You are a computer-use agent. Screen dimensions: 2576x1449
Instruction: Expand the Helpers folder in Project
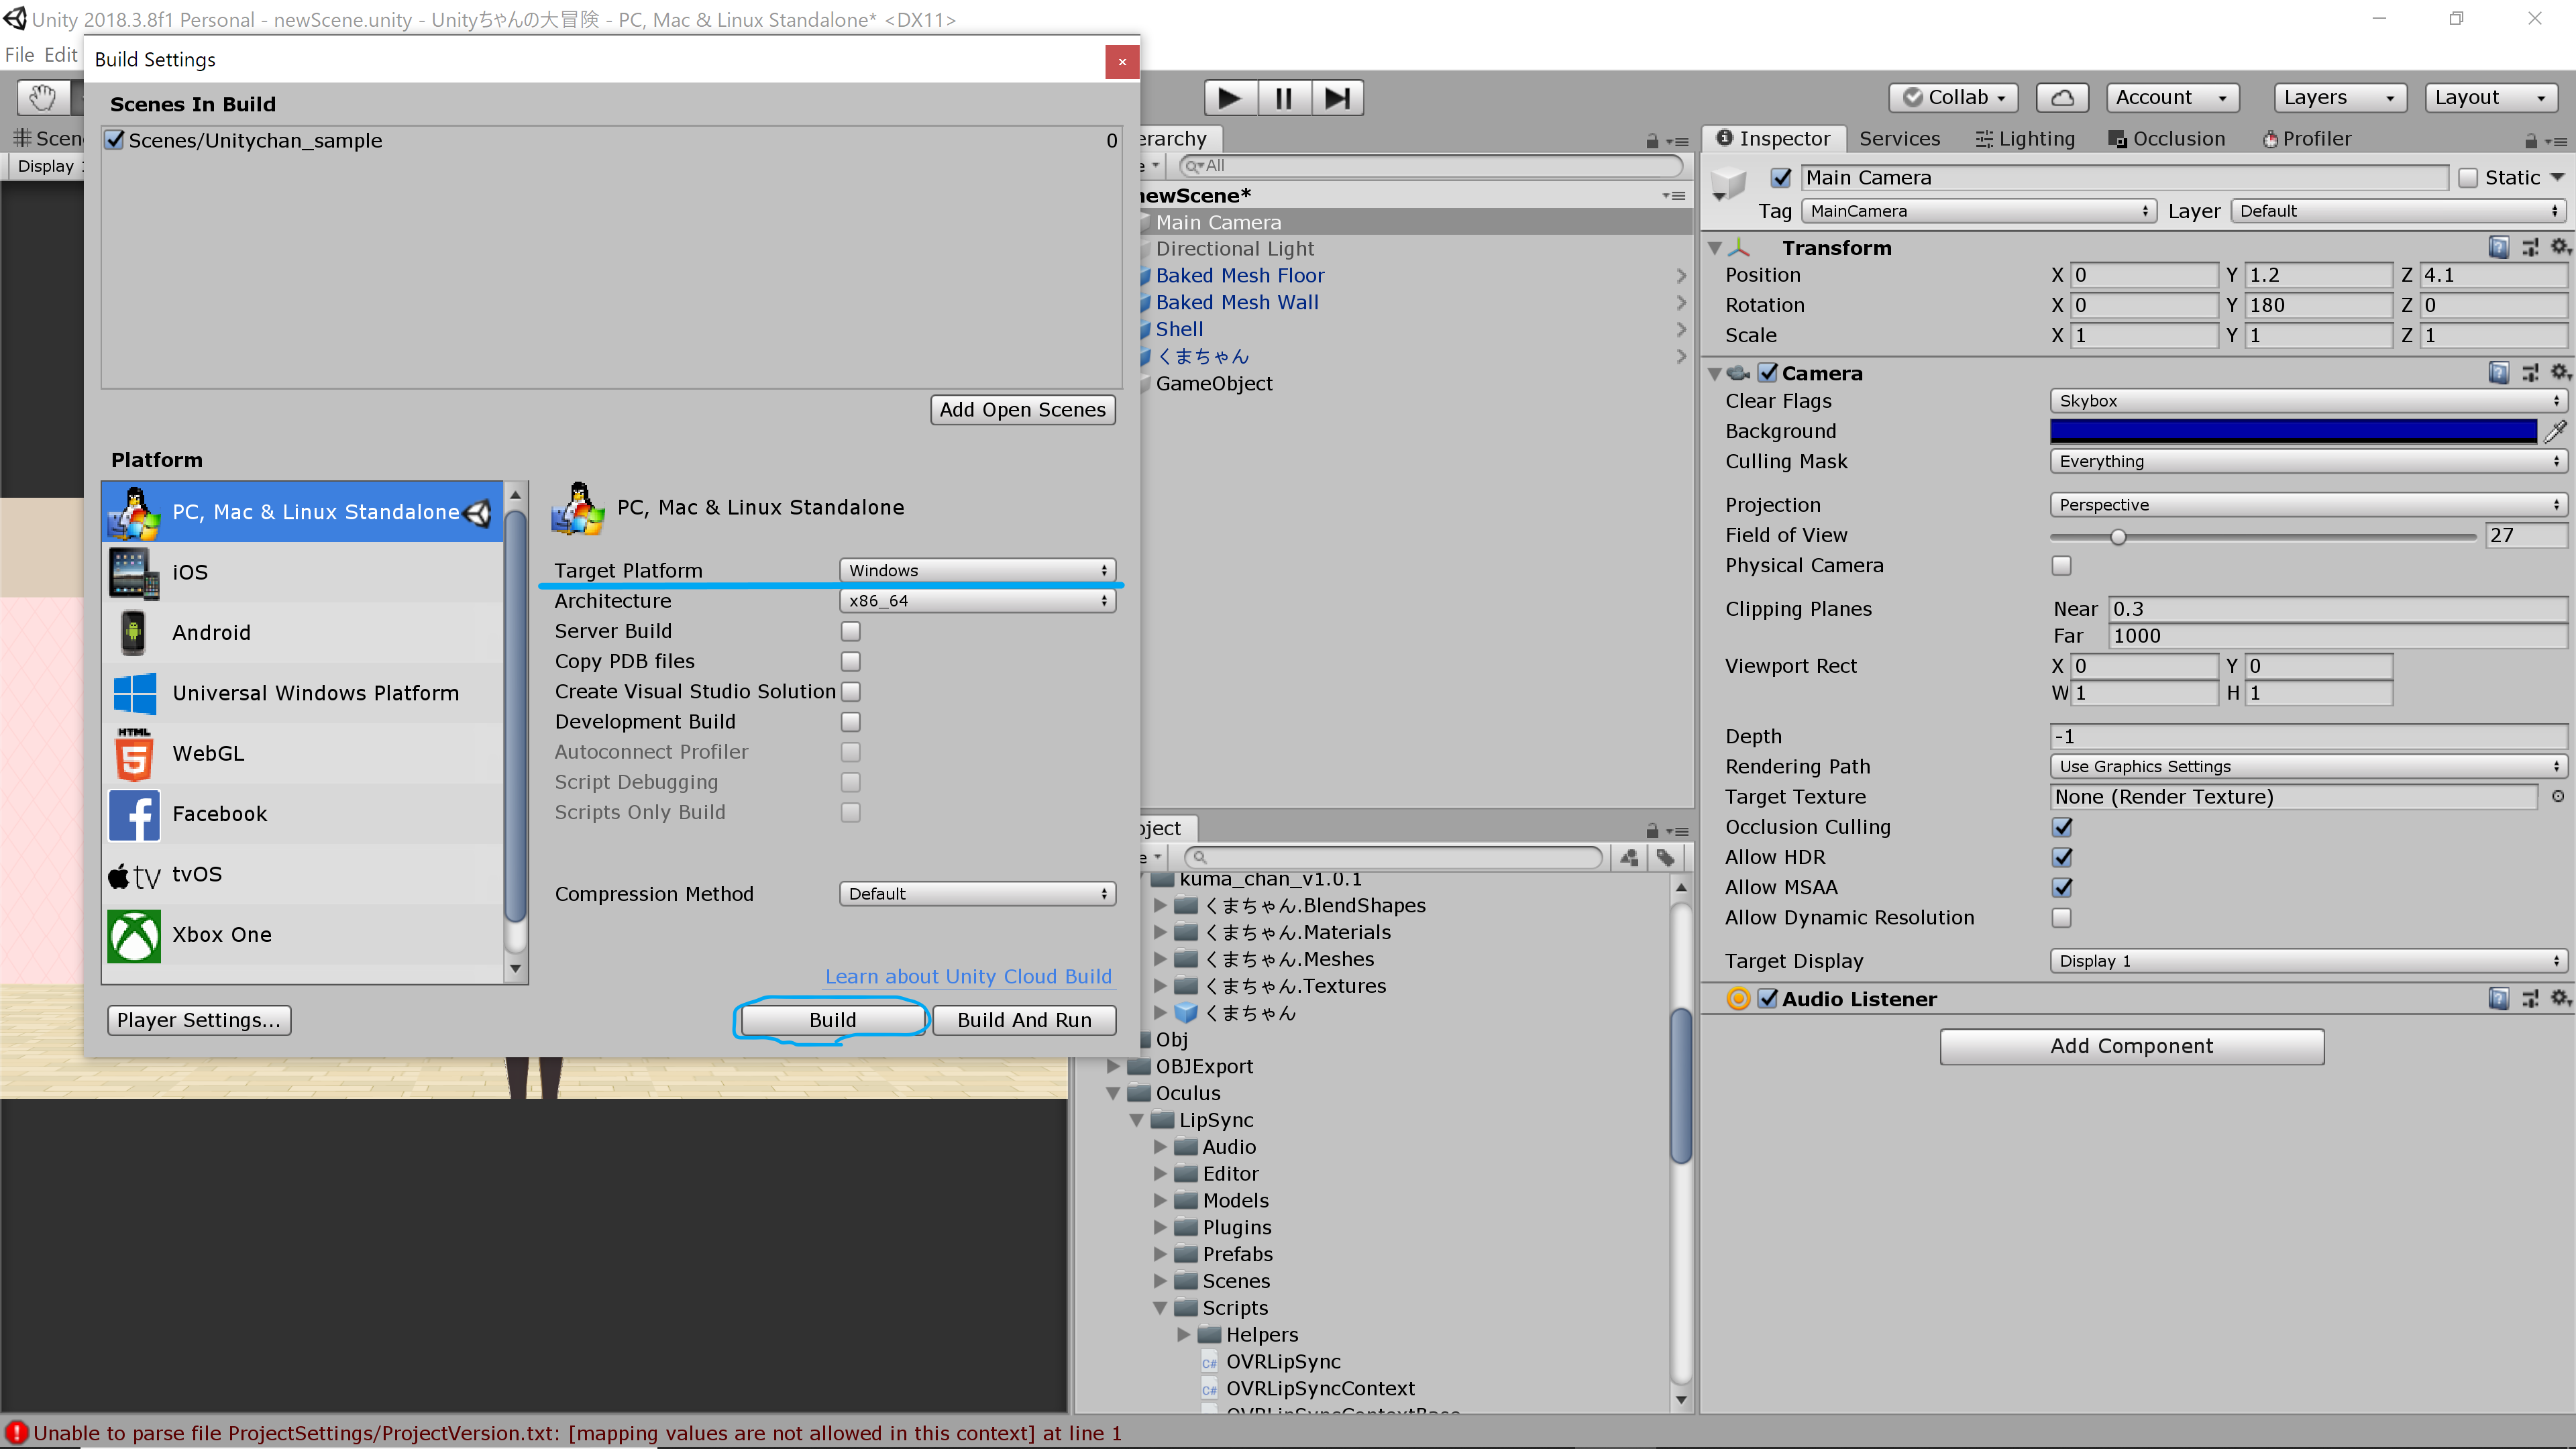1184,1335
